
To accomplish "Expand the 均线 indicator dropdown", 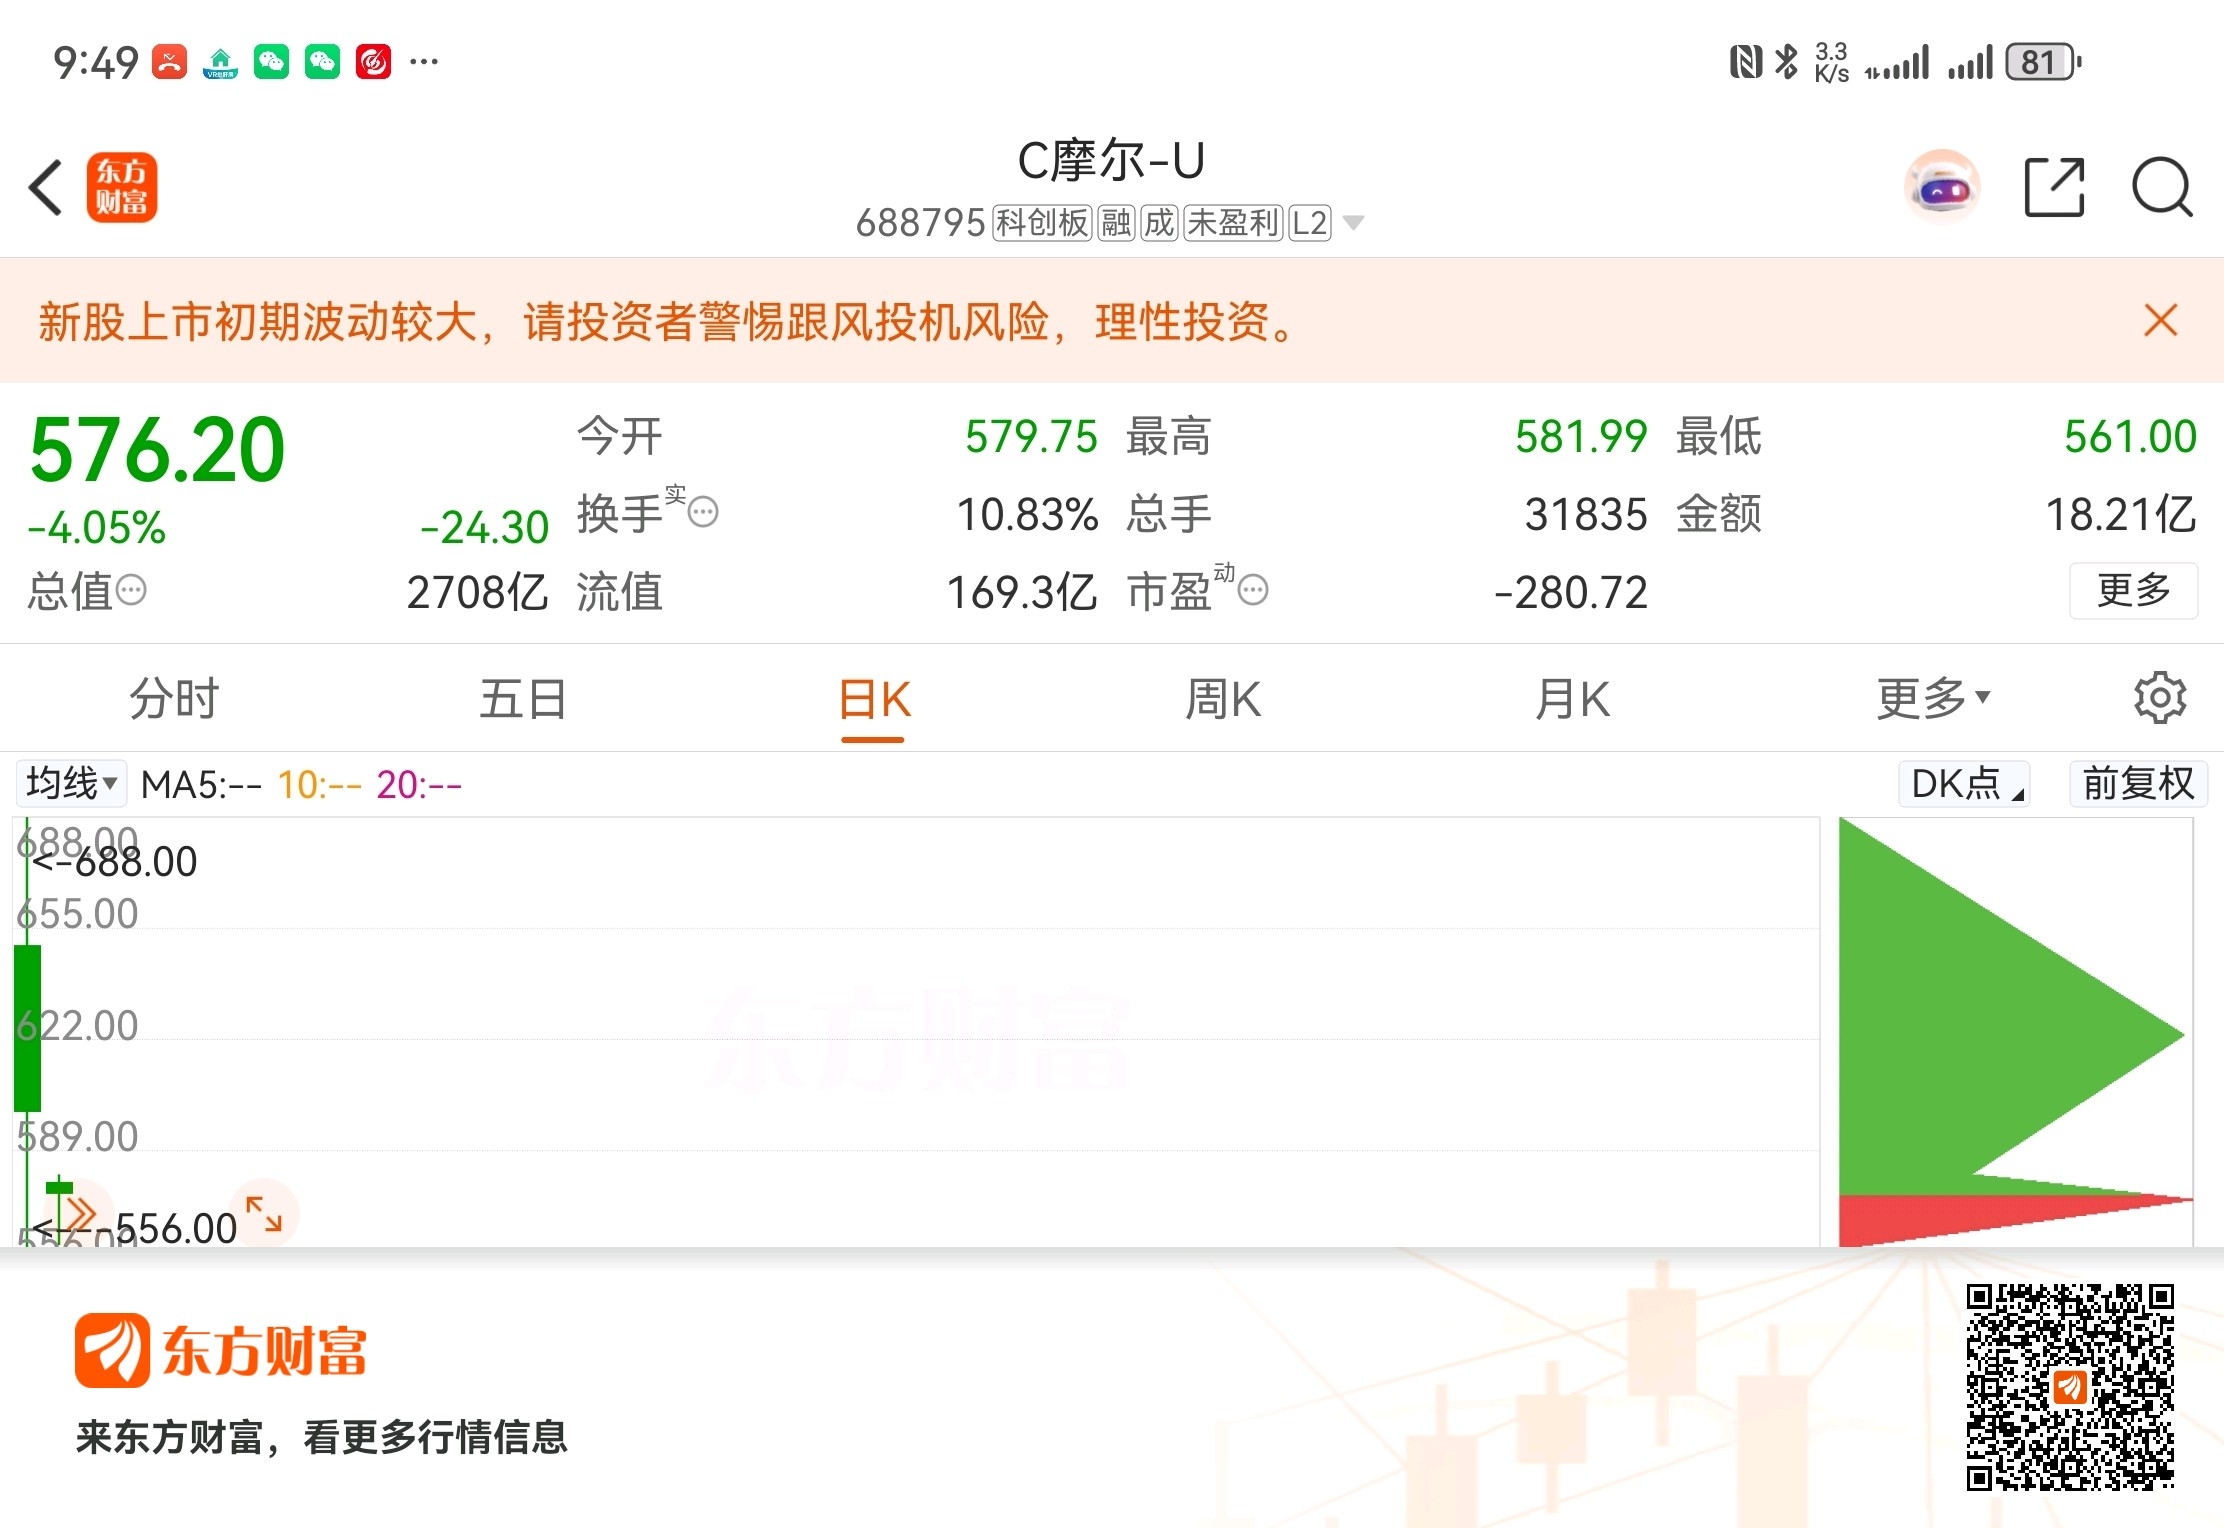I will coord(72,784).
